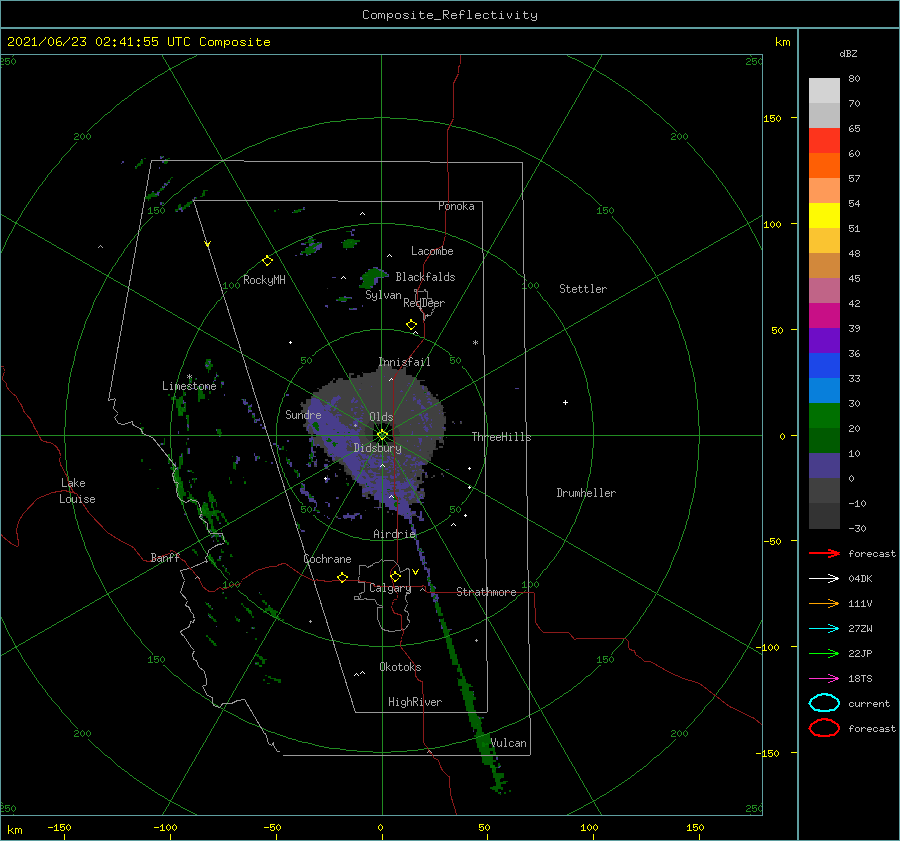Click the yellow radar site marker near Olds
900x841 pixels.
[382, 435]
